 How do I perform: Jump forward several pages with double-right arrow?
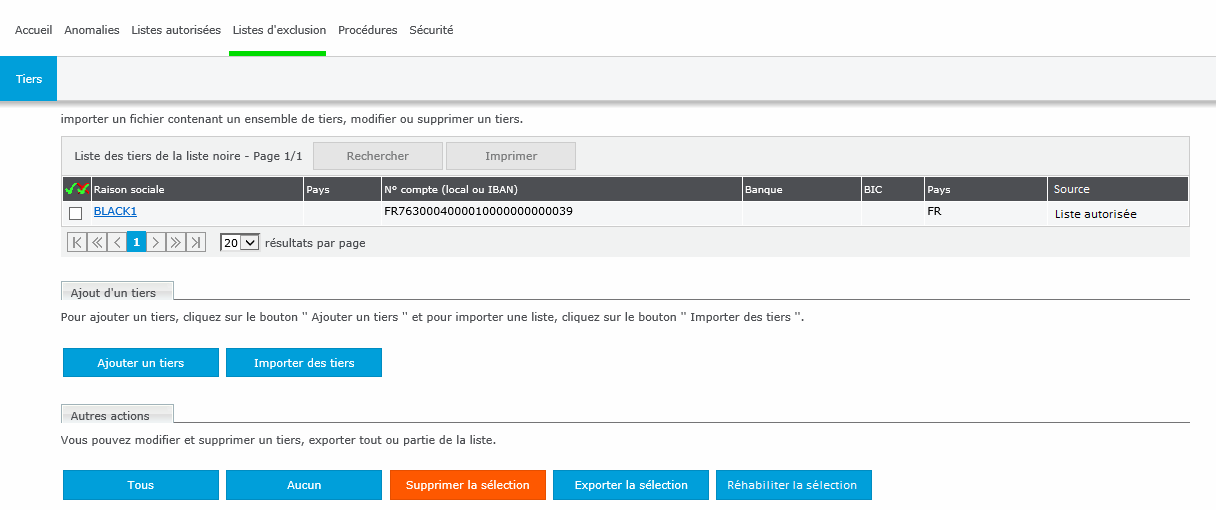[176, 242]
